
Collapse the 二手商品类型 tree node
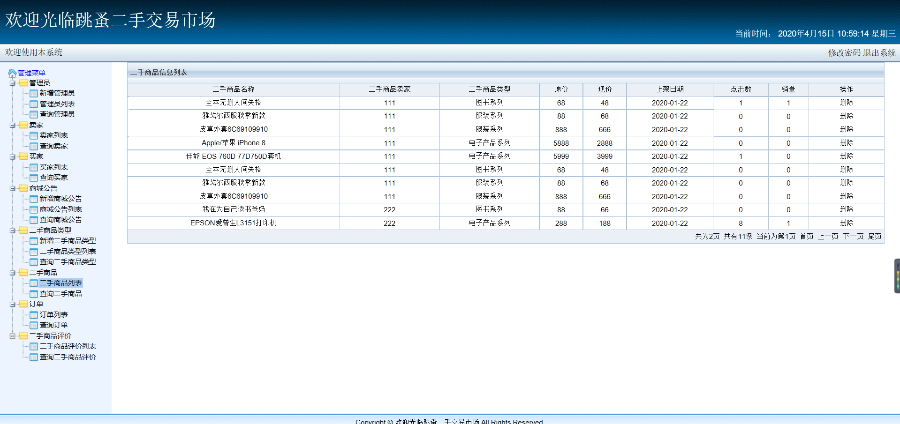pyautogui.click(x=12, y=230)
